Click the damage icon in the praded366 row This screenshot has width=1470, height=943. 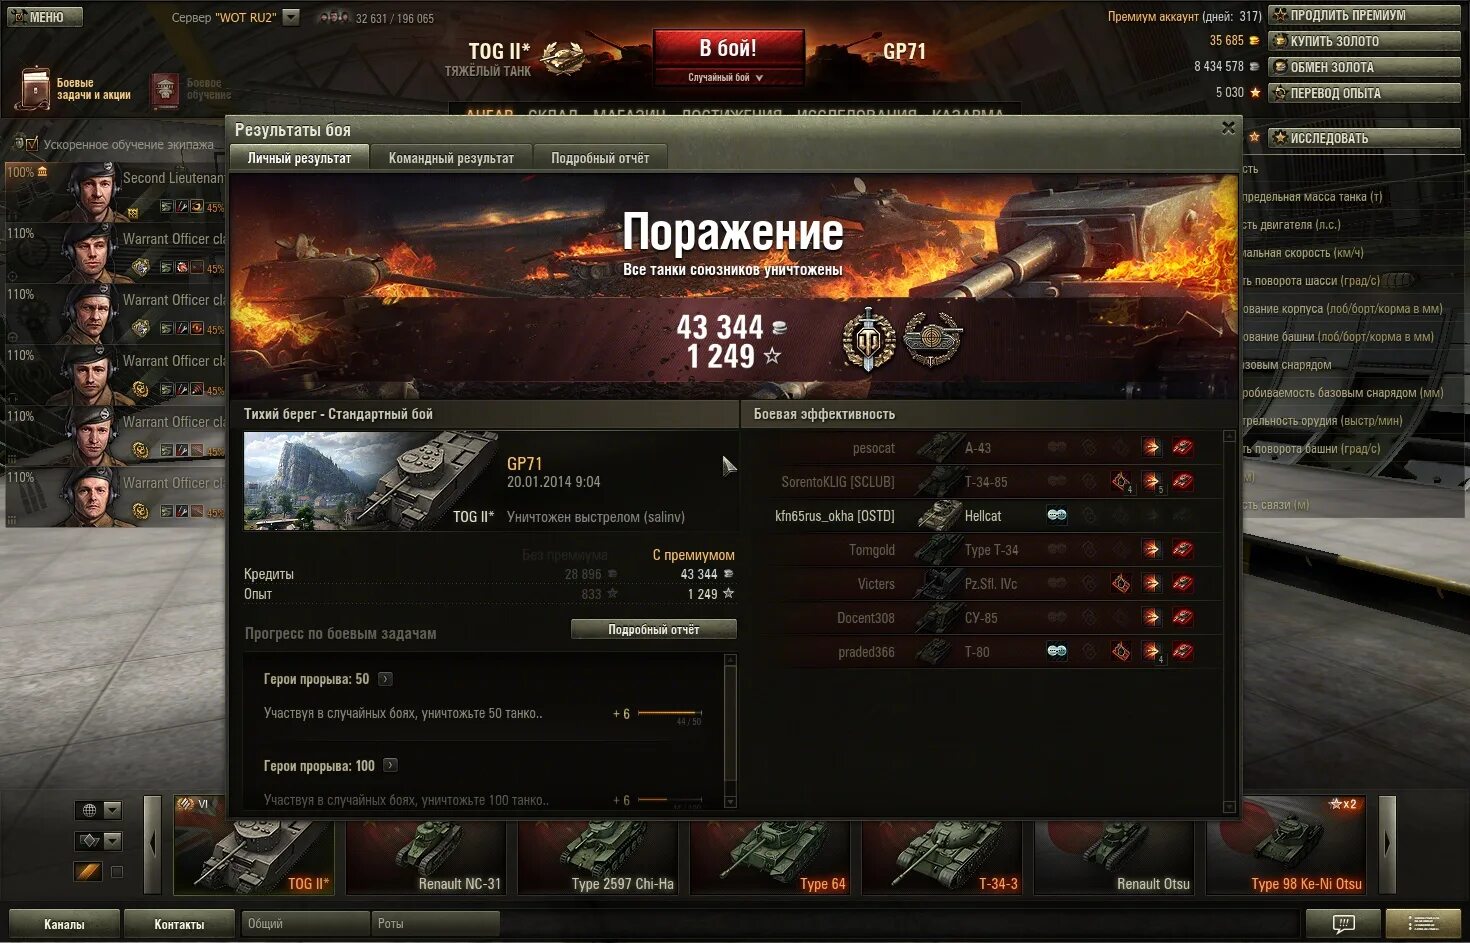[x=1152, y=652]
